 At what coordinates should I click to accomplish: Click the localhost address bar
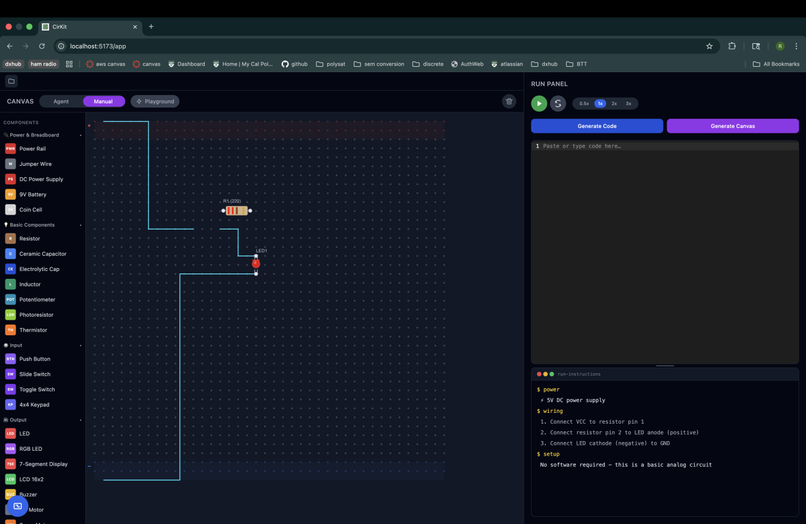point(380,46)
